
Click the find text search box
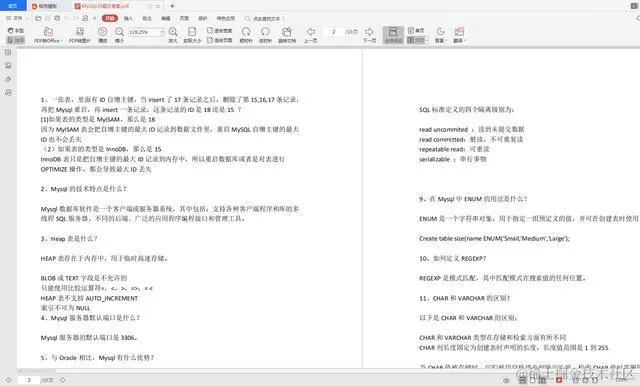(264, 19)
